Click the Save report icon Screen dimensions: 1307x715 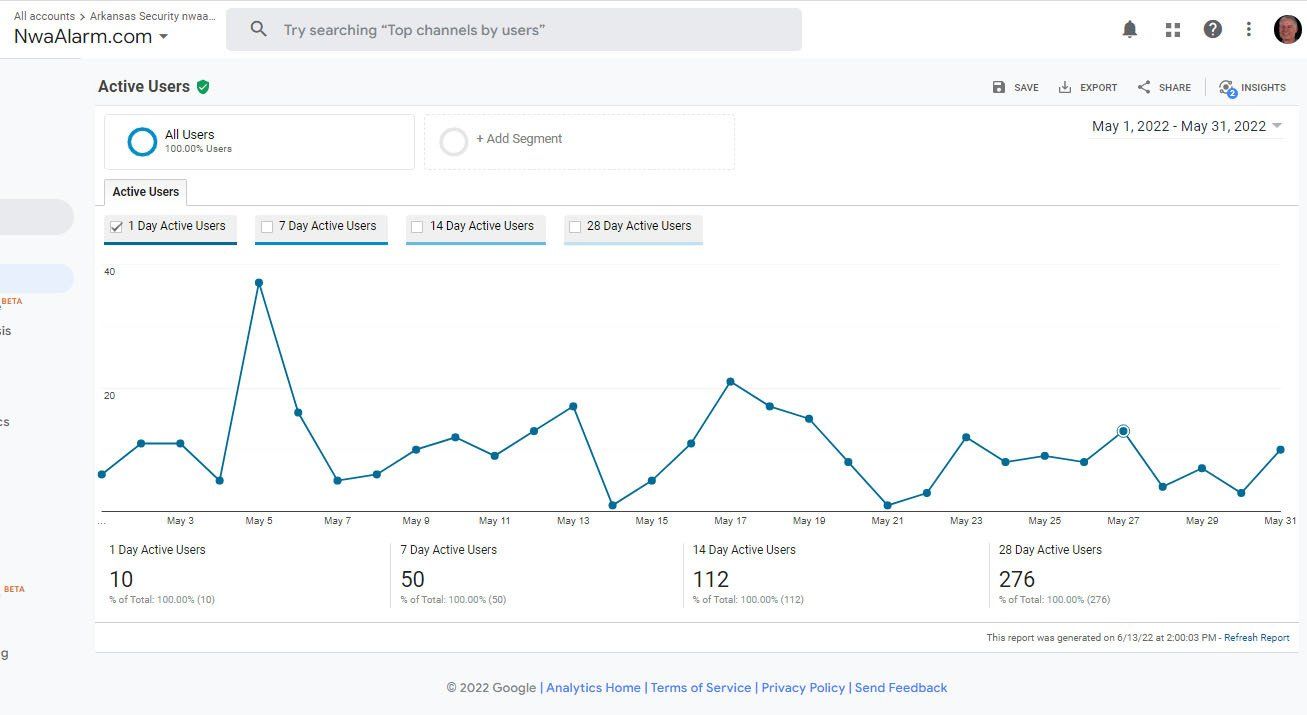point(999,87)
